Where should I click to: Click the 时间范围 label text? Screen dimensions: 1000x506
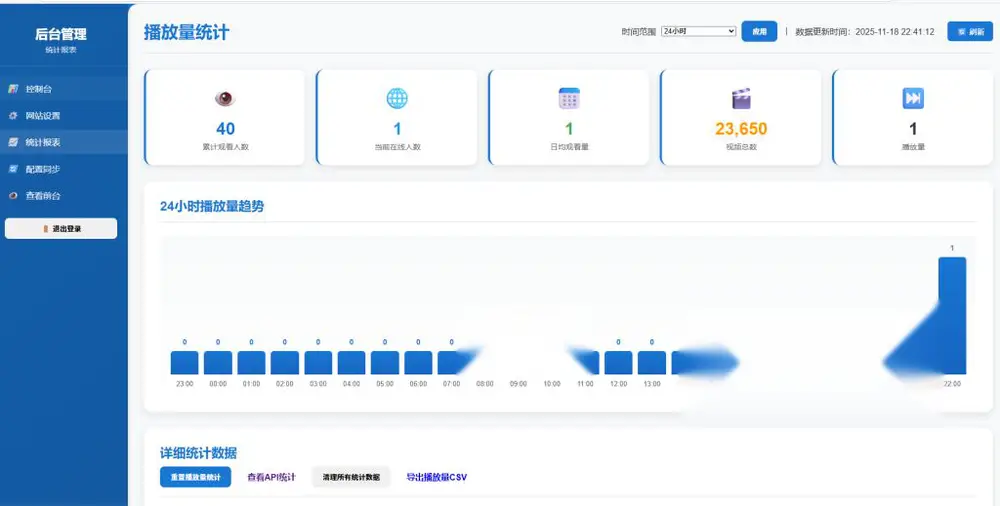[x=638, y=31]
